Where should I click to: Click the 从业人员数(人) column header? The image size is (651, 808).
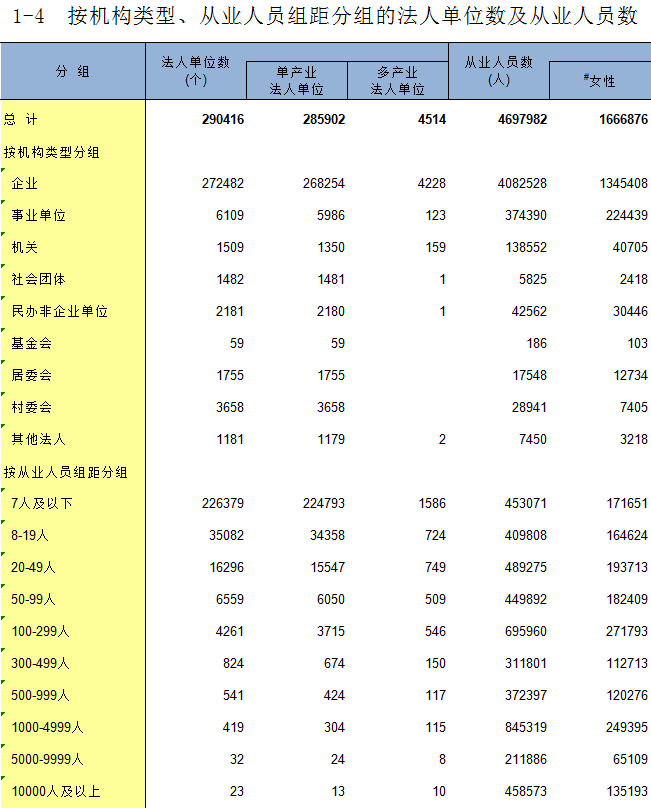coord(498,71)
